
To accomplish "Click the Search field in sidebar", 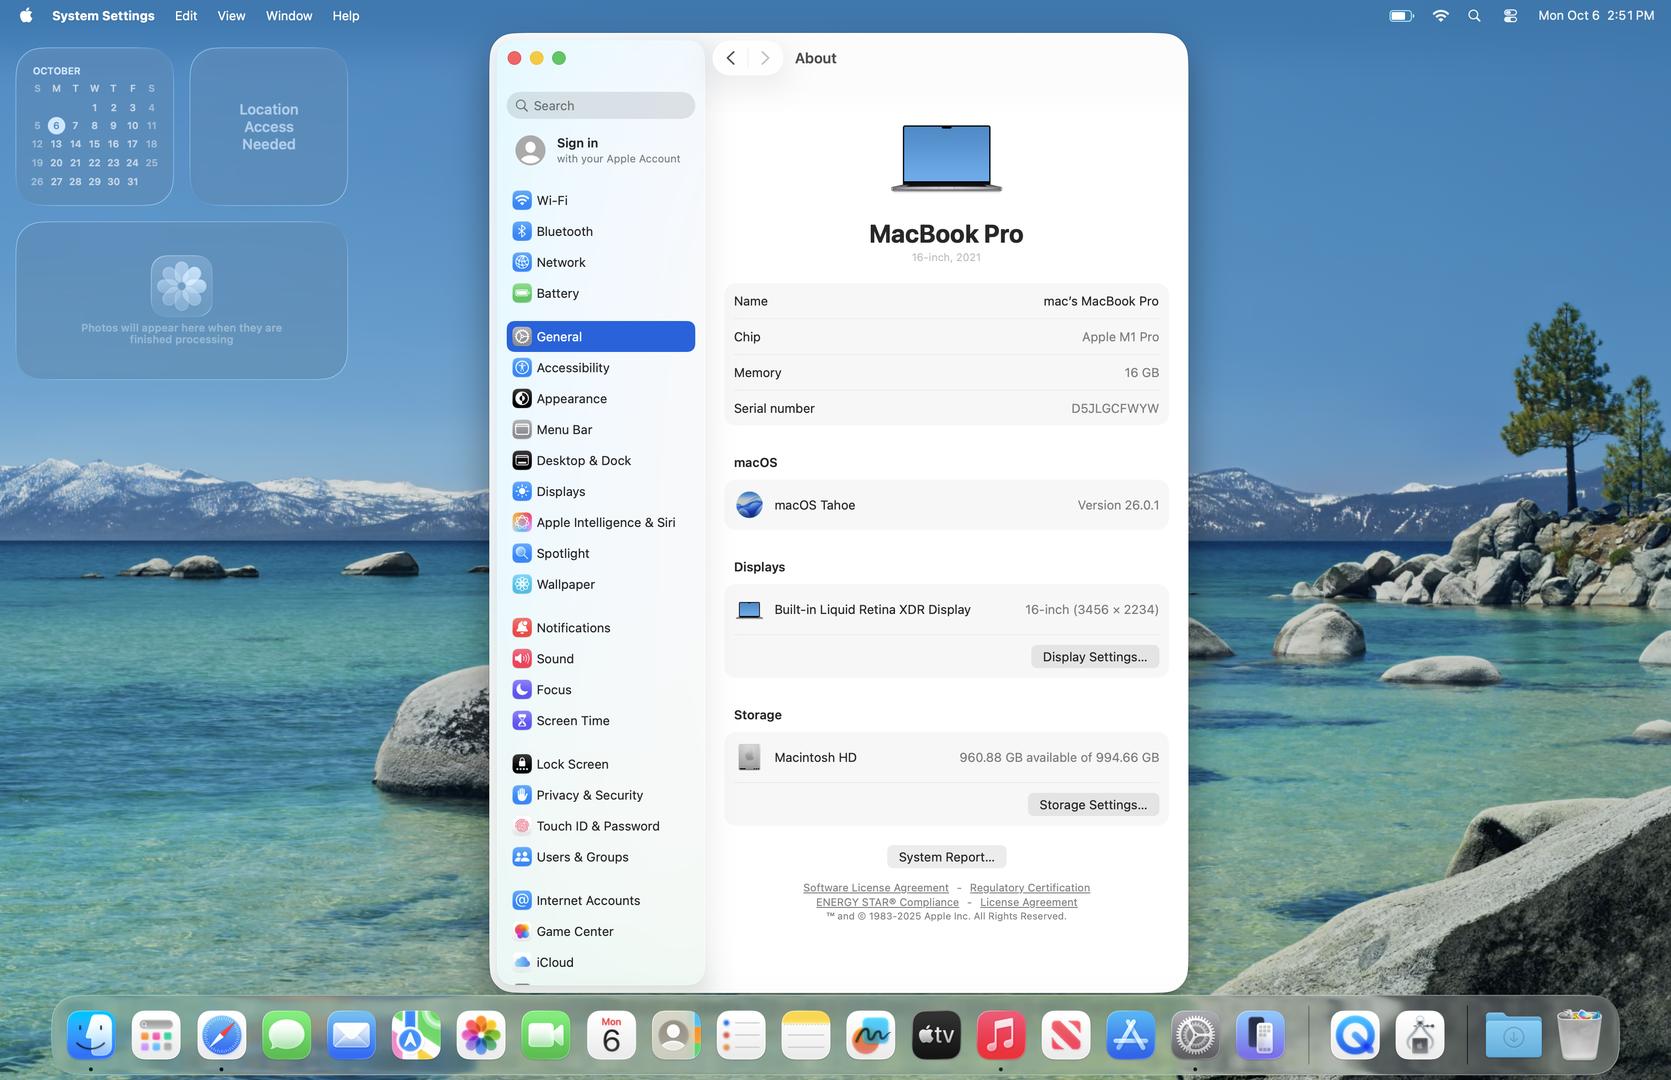I will click(x=601, y=106).
